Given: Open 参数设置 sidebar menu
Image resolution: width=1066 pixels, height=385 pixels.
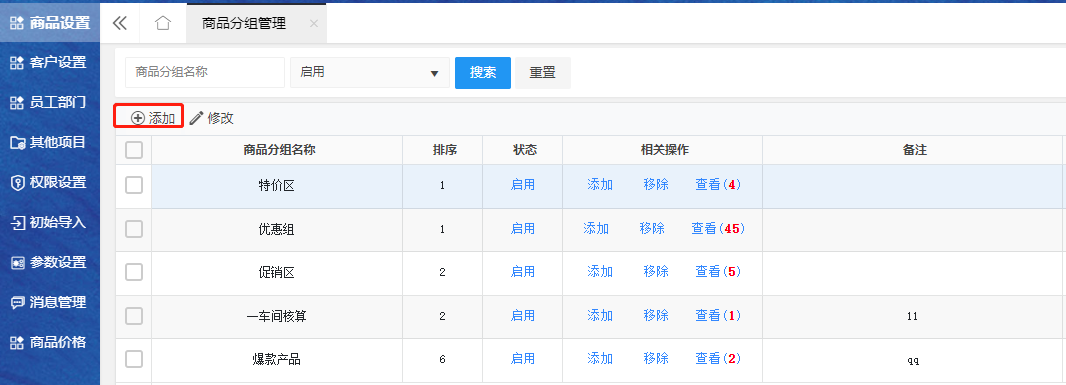Looking at the screenshot, I should (x=50, y=262).
